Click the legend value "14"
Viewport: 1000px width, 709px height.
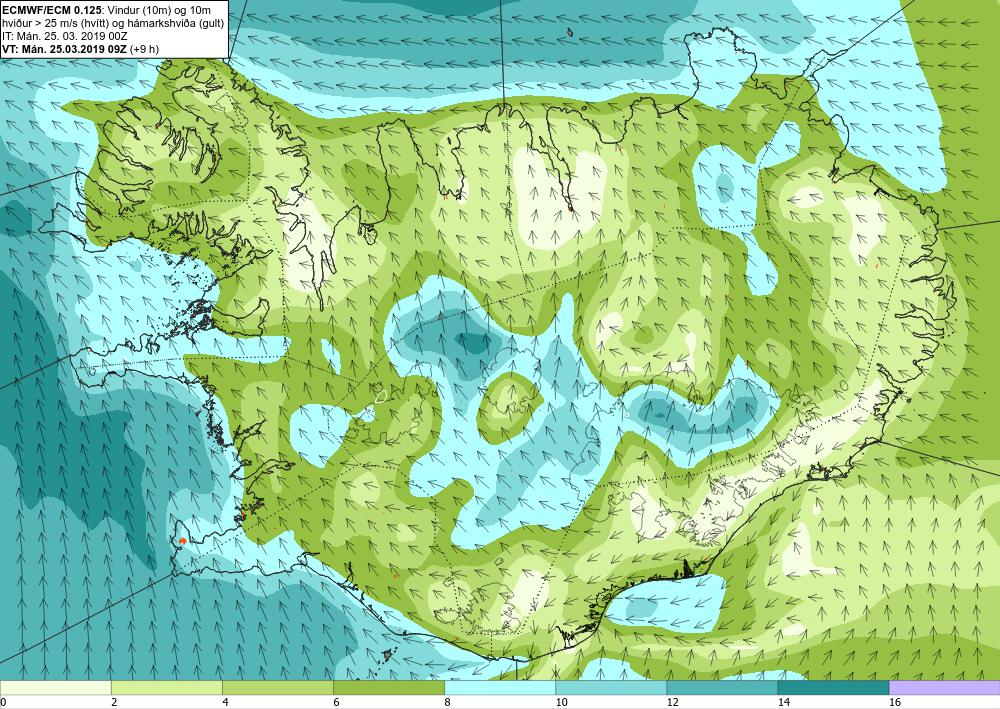tap(784, 702)
